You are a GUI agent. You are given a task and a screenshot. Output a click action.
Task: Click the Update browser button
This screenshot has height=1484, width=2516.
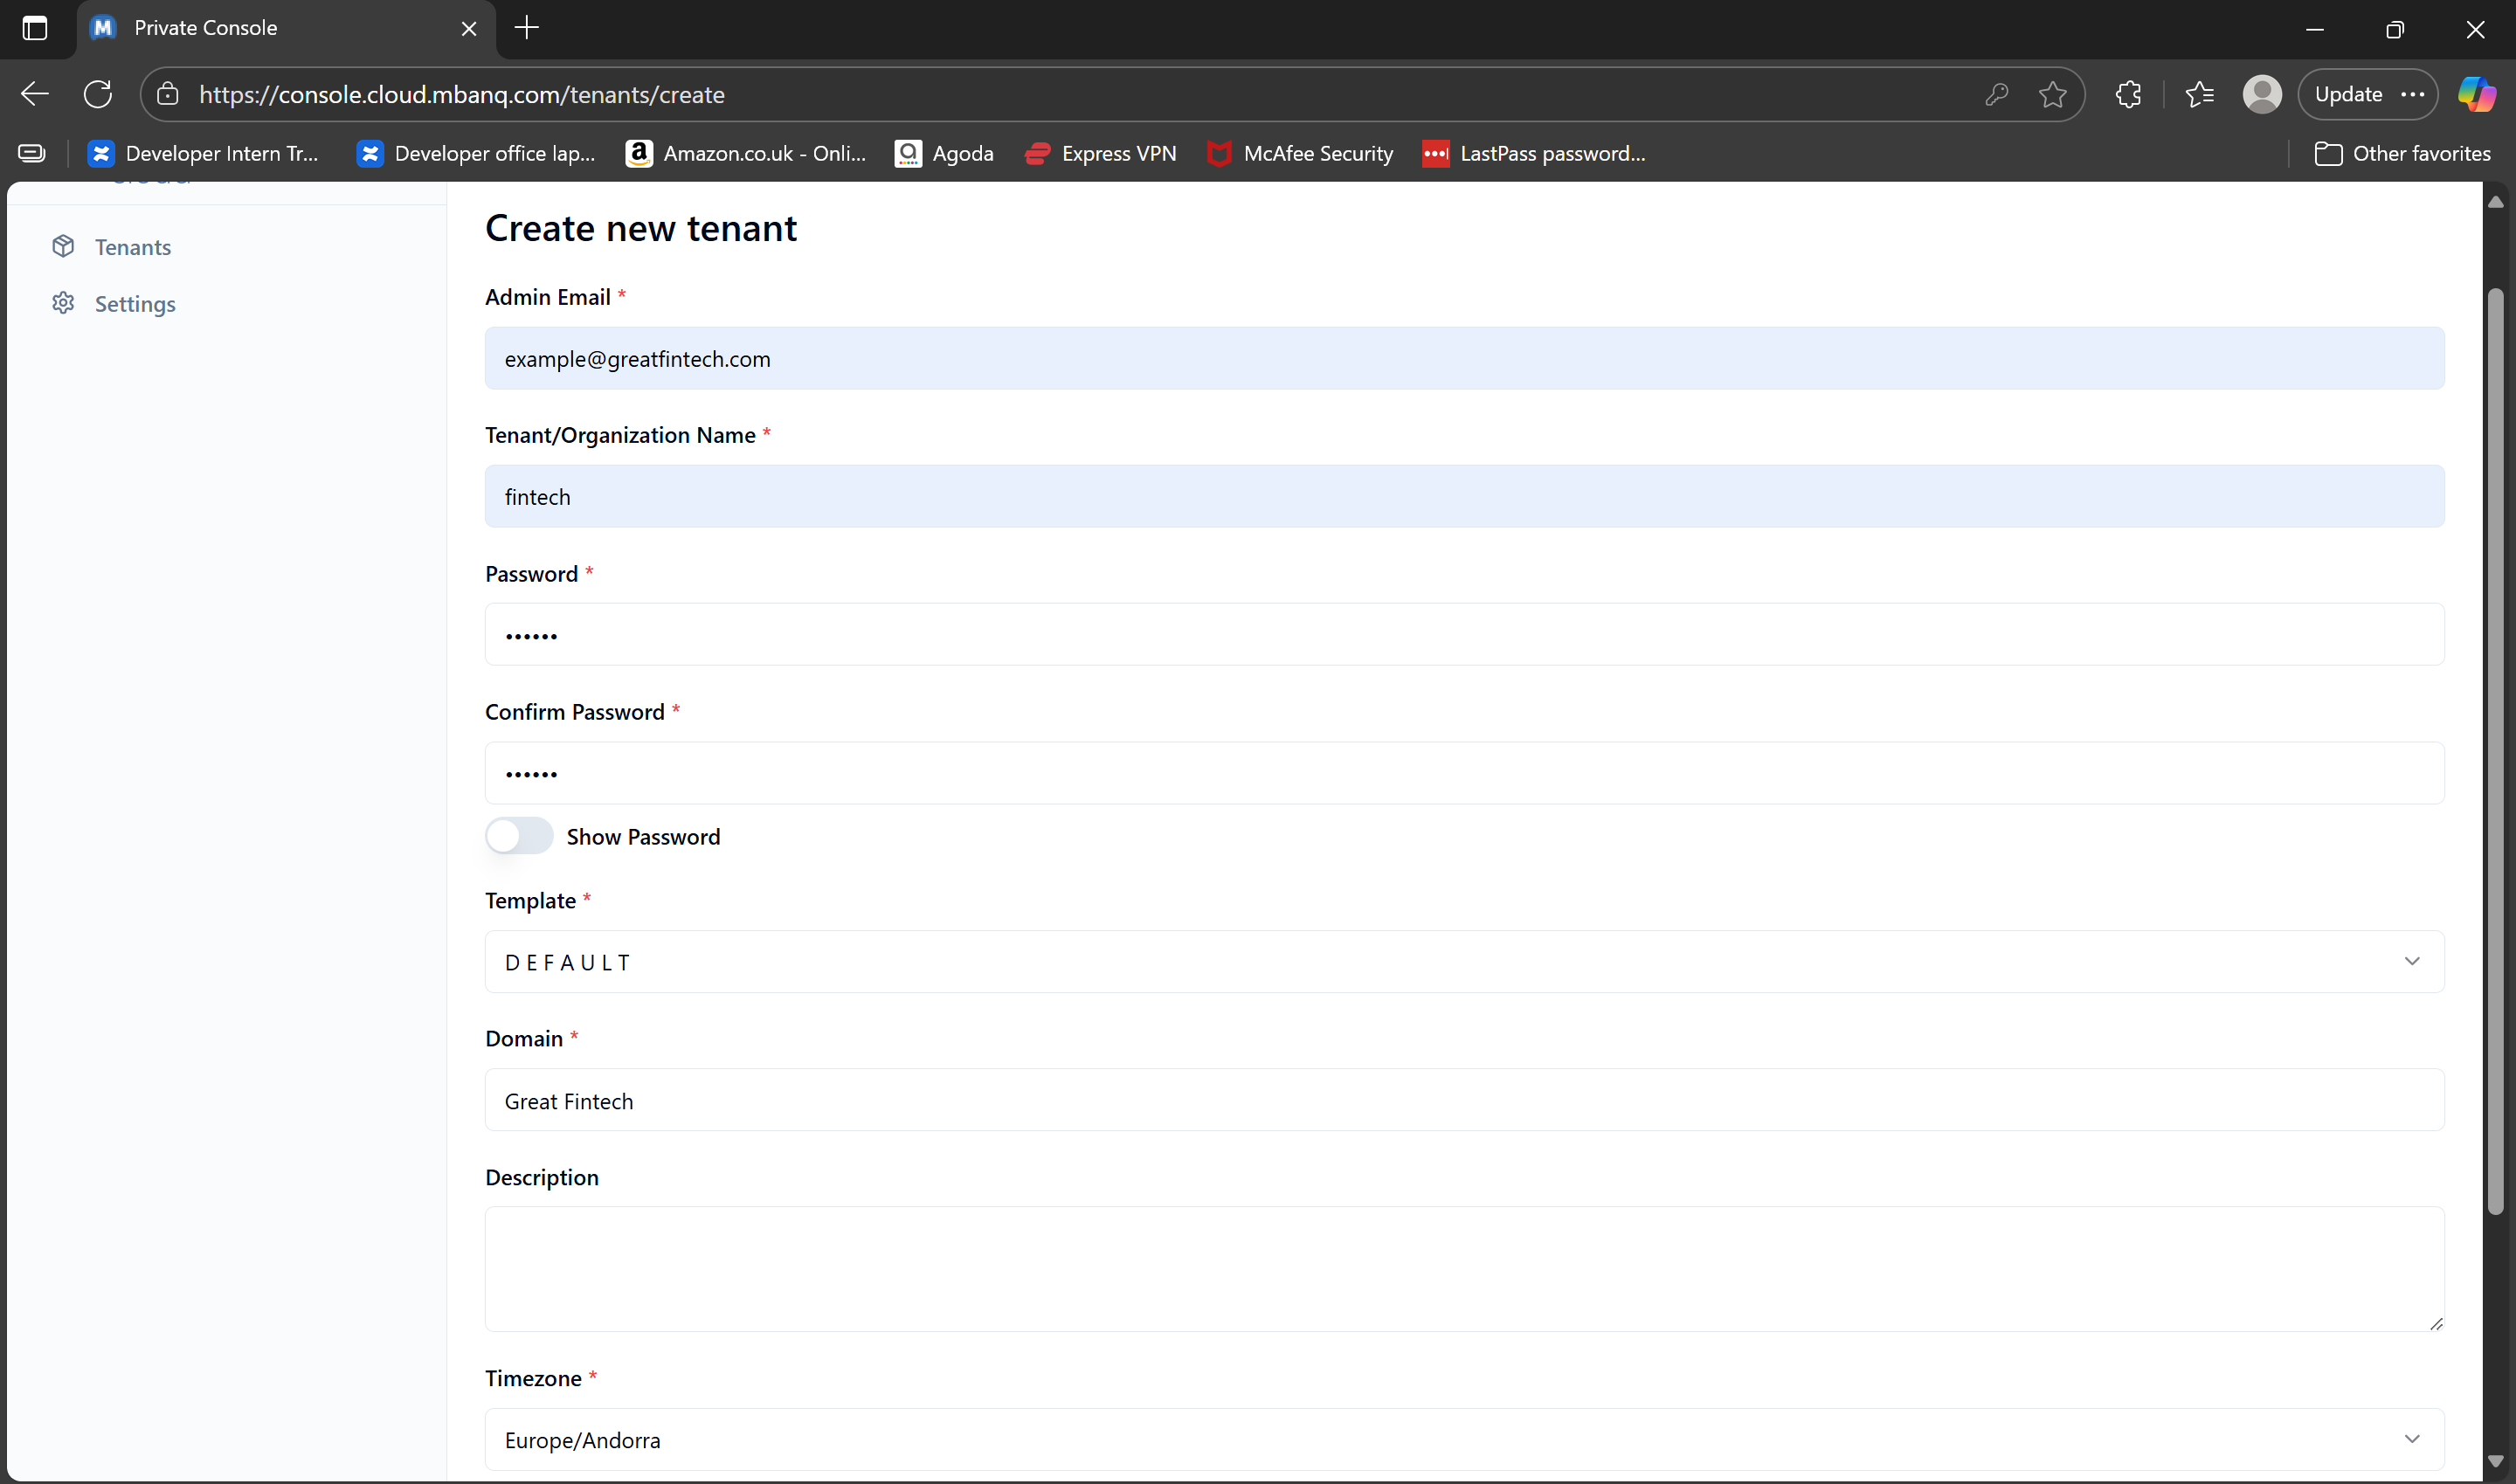point(2348,94)
